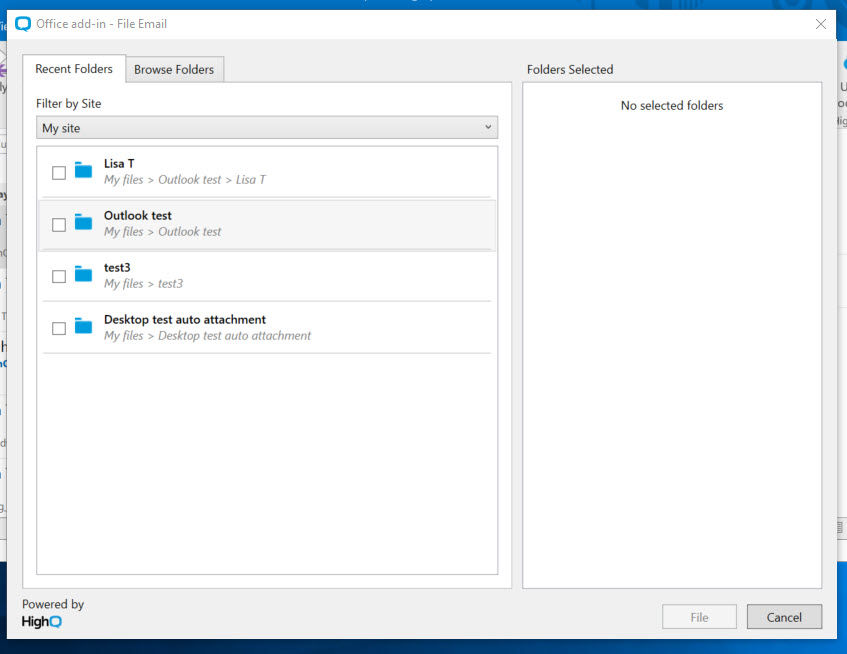Click the 'No selected folders' message
Screen dimensions: 847x654
671,105
